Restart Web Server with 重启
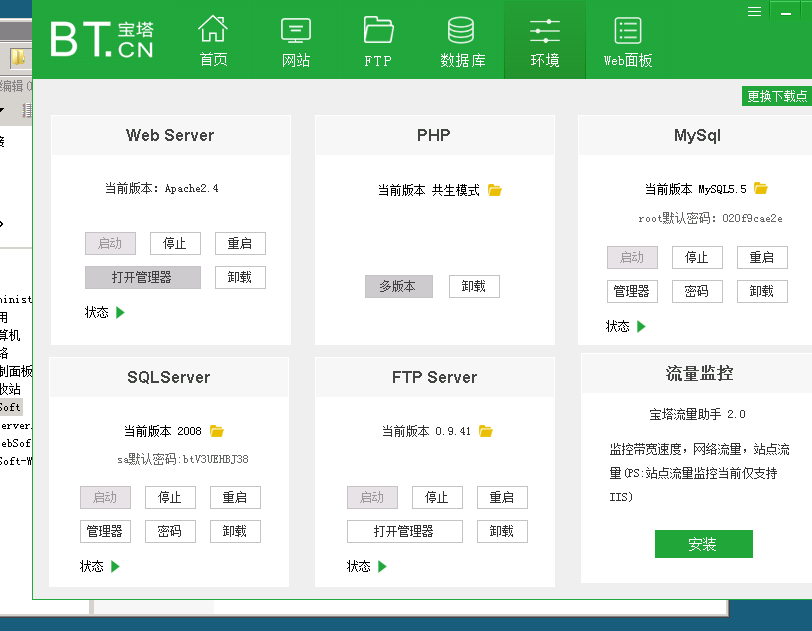This screenshot has width=812, height=631. tap(240, 243)
